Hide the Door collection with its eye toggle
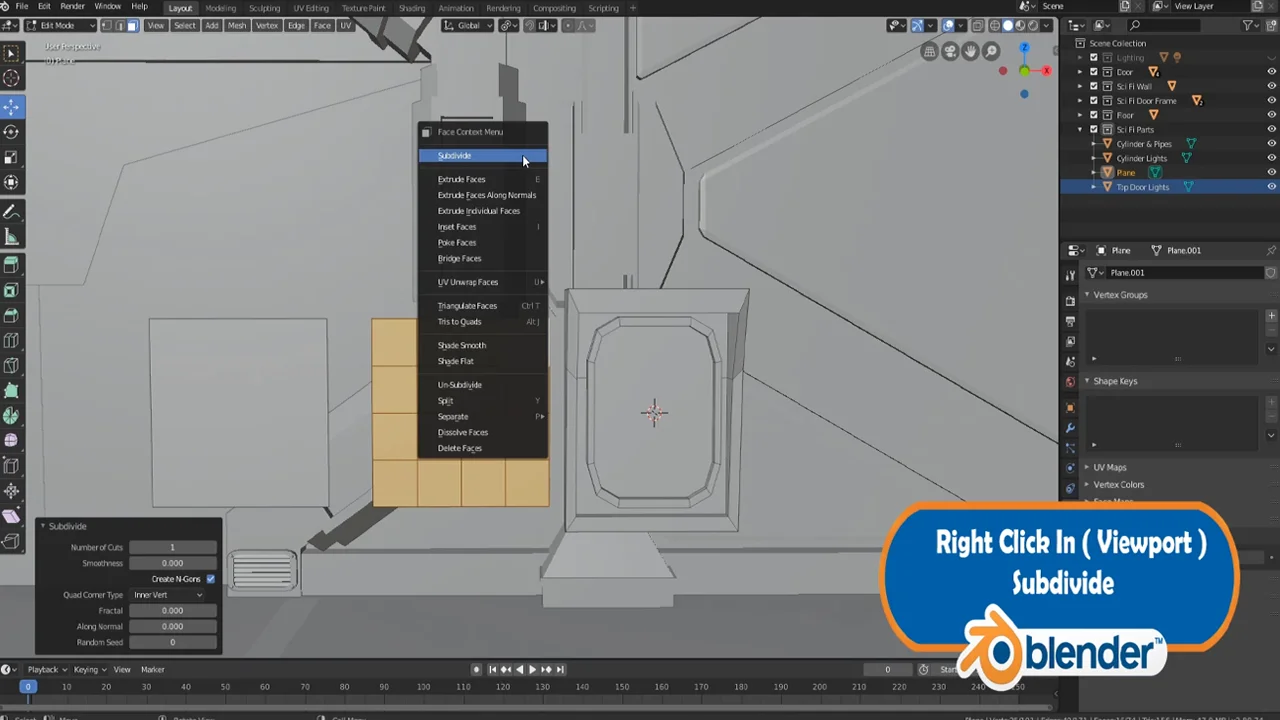Image resolution: width=1280 pixels, height=720 pixels. (x=1272, y=72)
